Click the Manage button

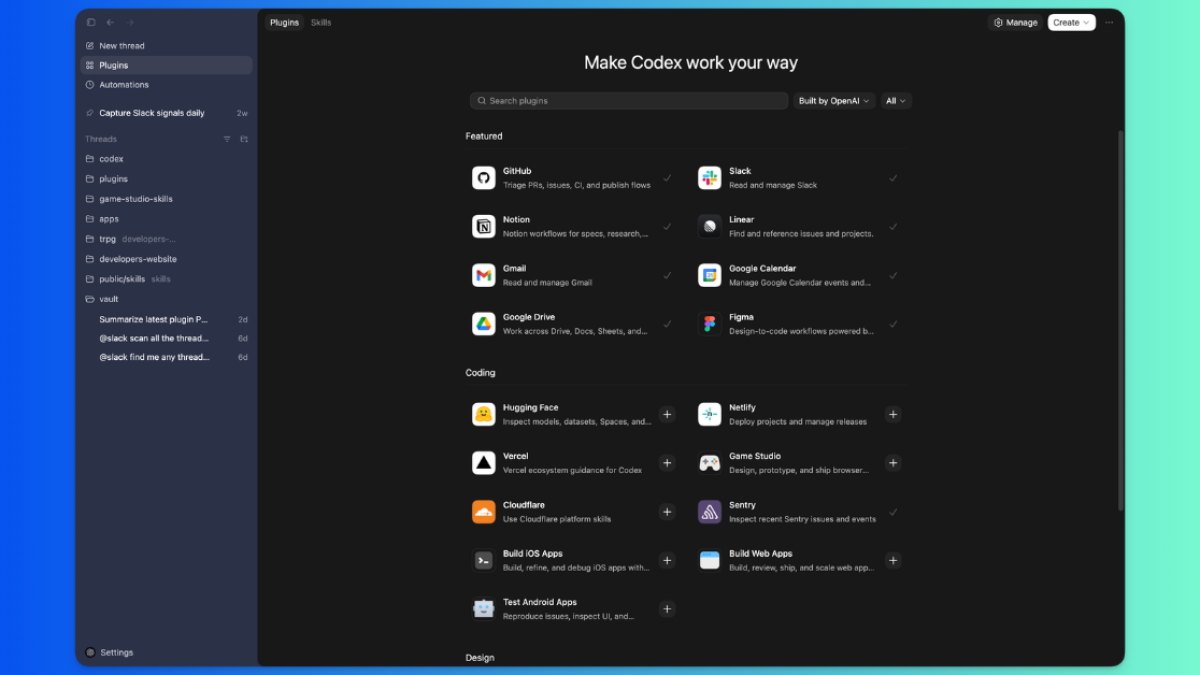pyautogui.click(x=1015, y=22)
